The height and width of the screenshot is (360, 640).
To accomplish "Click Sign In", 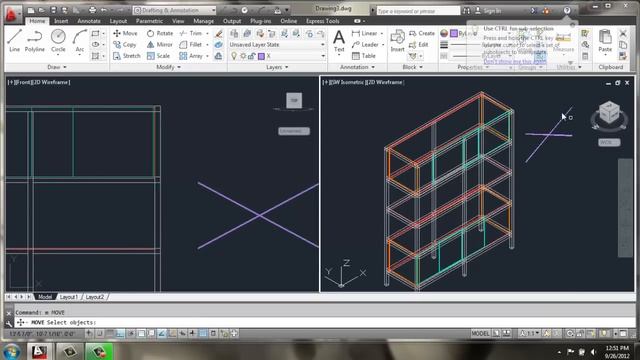I will [x=492, y=11].
